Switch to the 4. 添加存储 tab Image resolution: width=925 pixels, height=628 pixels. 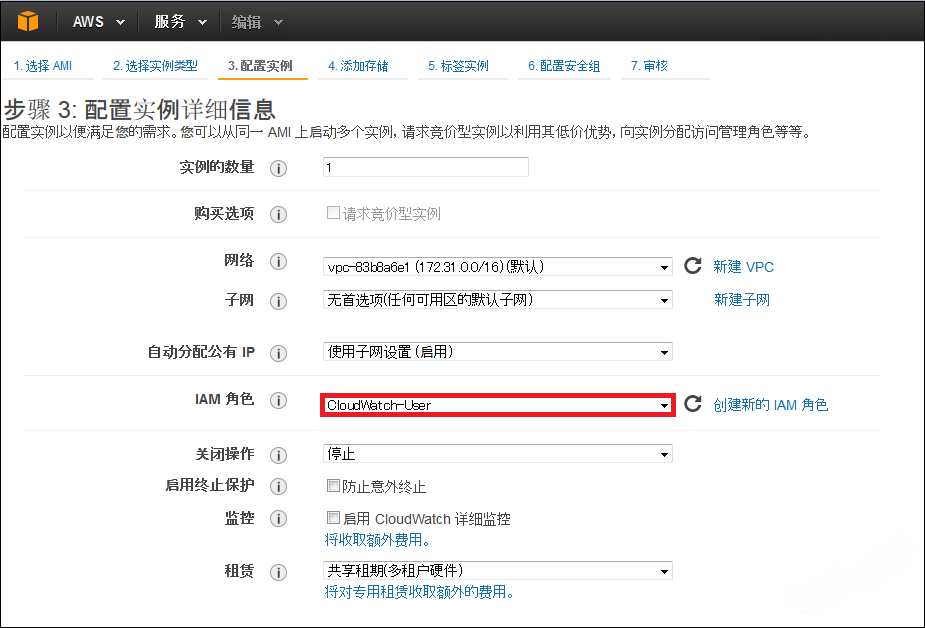[x=360, y=66]
